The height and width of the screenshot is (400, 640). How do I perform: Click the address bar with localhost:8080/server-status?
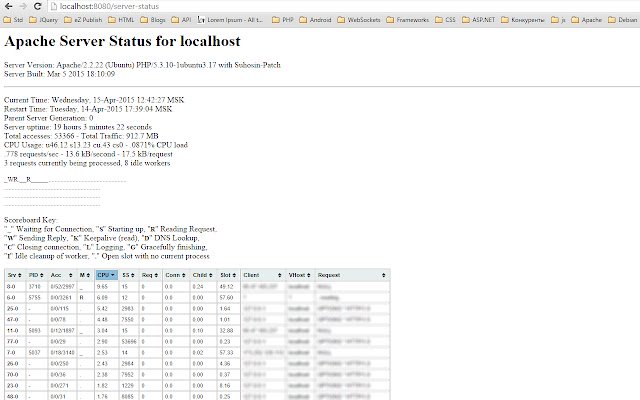(x=343, y=6)
